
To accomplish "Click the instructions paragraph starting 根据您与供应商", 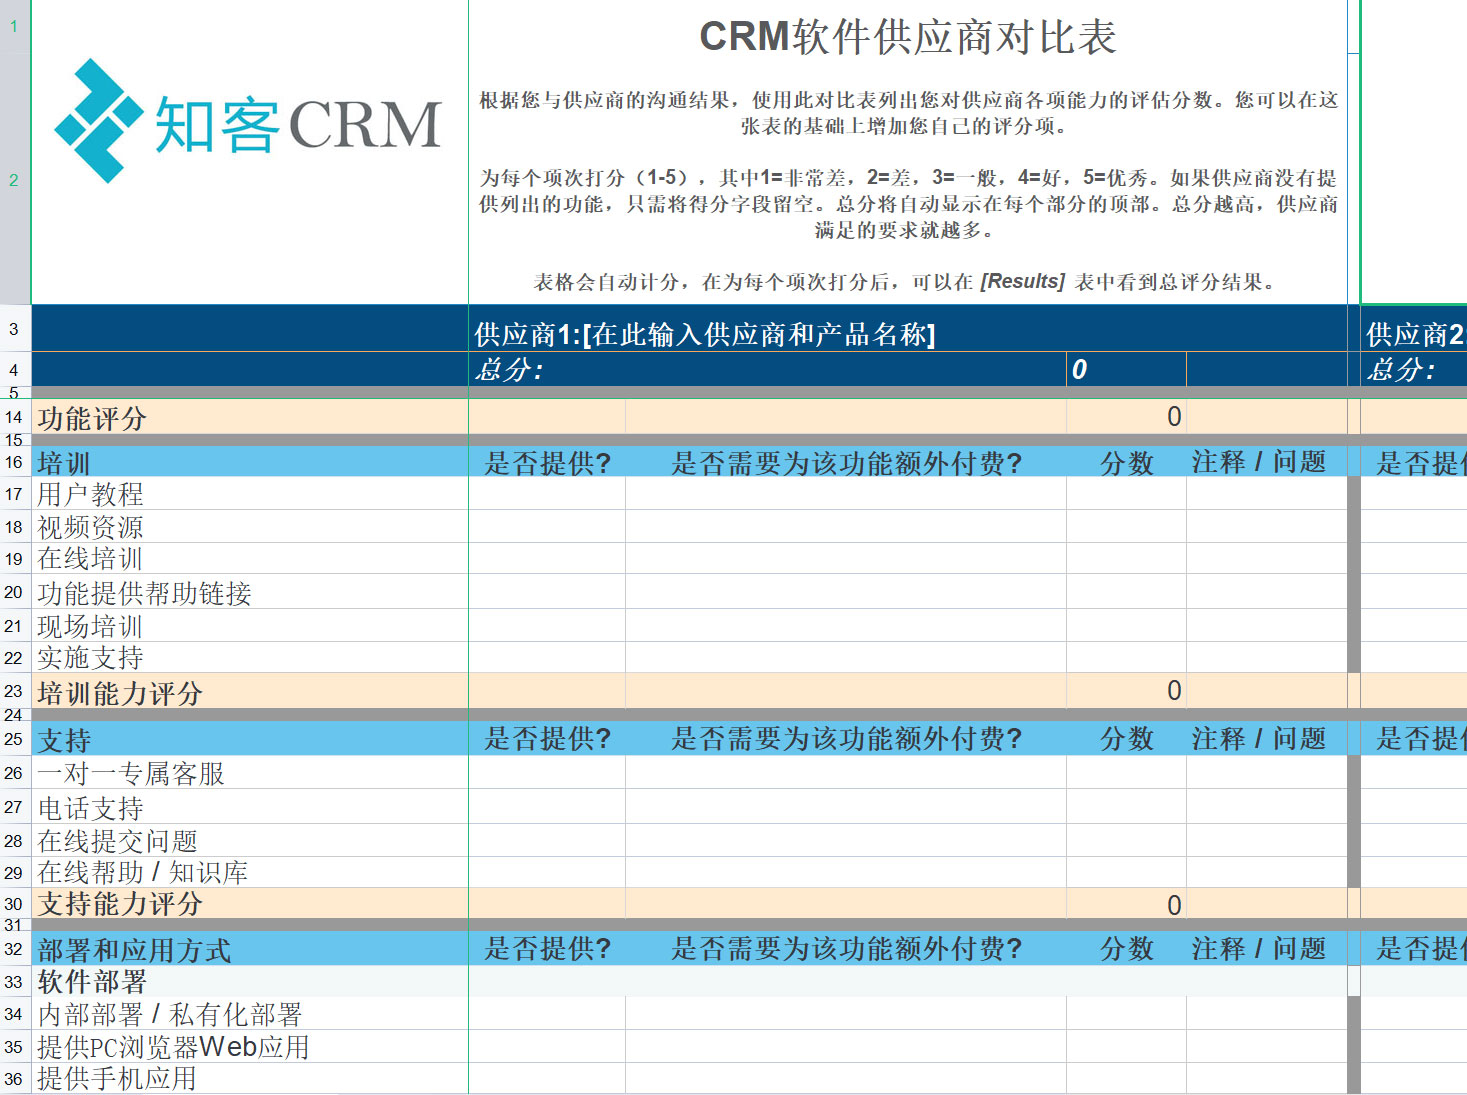I will point(908,113).
